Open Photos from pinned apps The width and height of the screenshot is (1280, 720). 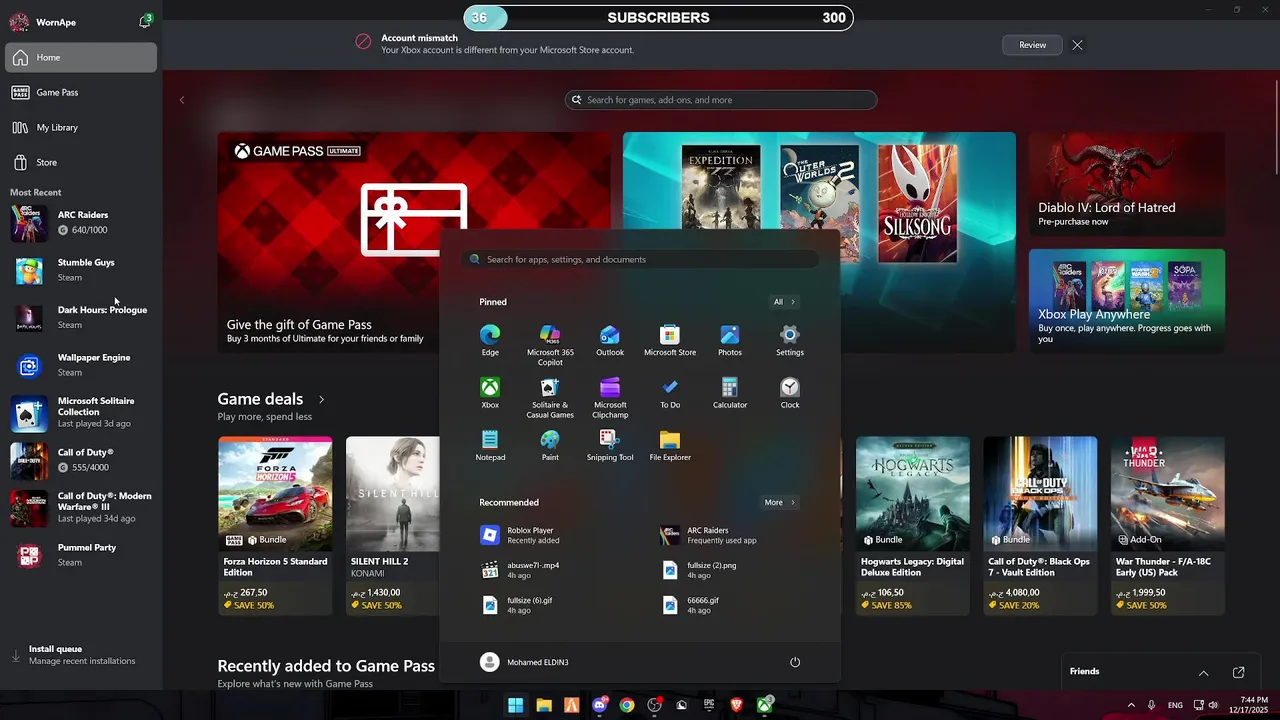730,340
